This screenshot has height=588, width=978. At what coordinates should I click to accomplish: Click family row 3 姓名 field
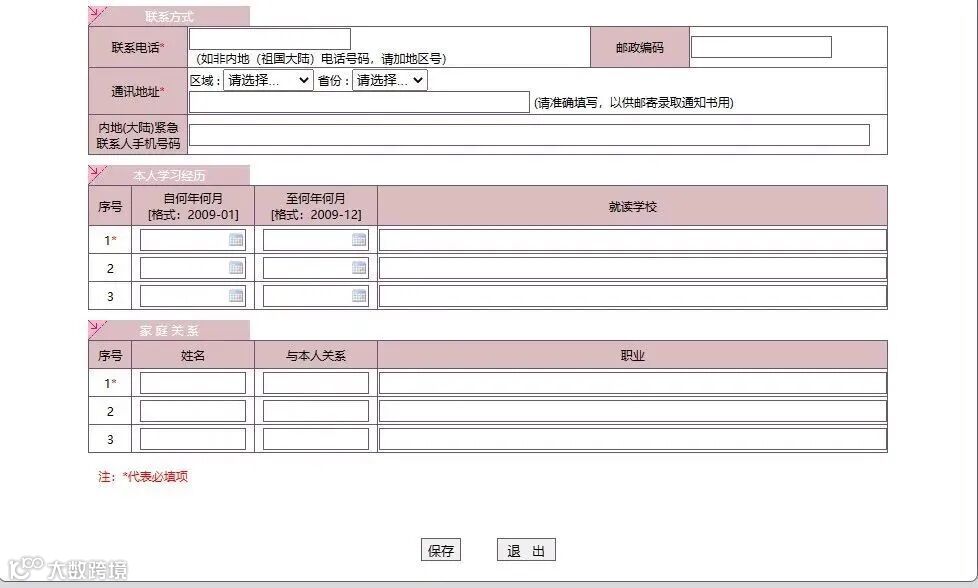tap(193, 439)
